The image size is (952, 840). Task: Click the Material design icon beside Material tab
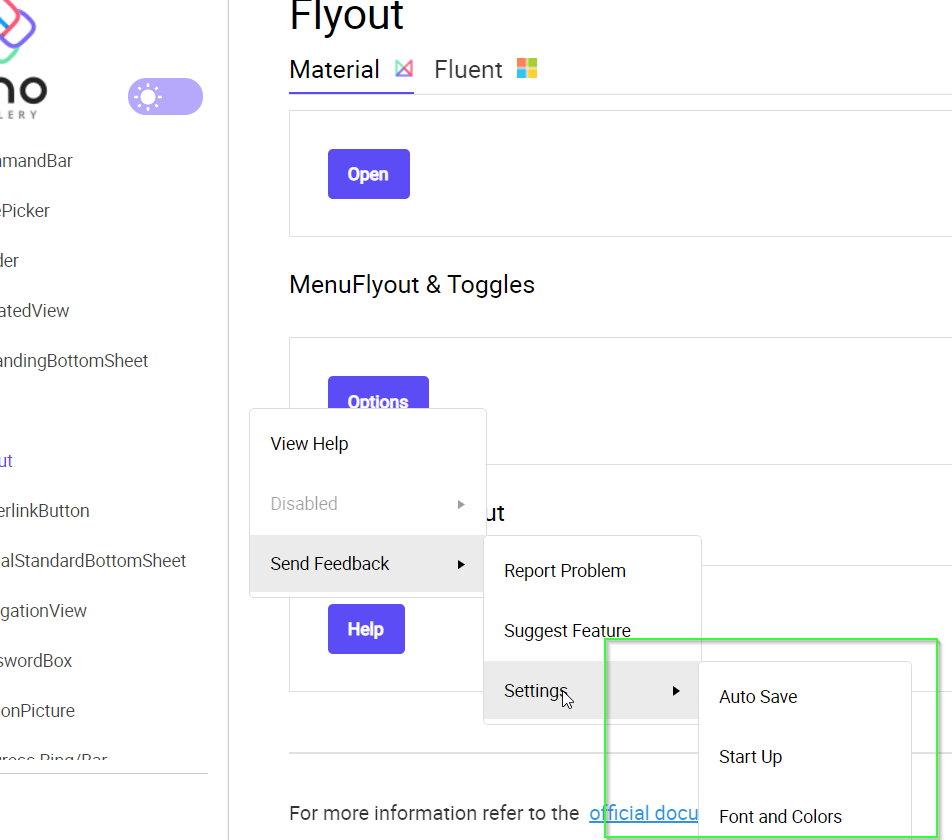(x=404, y=67)
